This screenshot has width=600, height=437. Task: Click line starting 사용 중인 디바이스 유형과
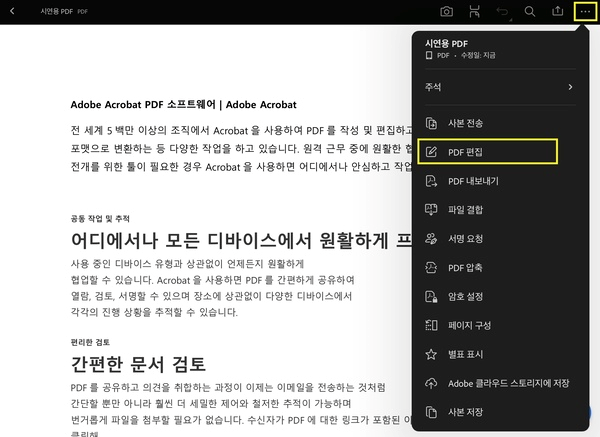point(187,264)
